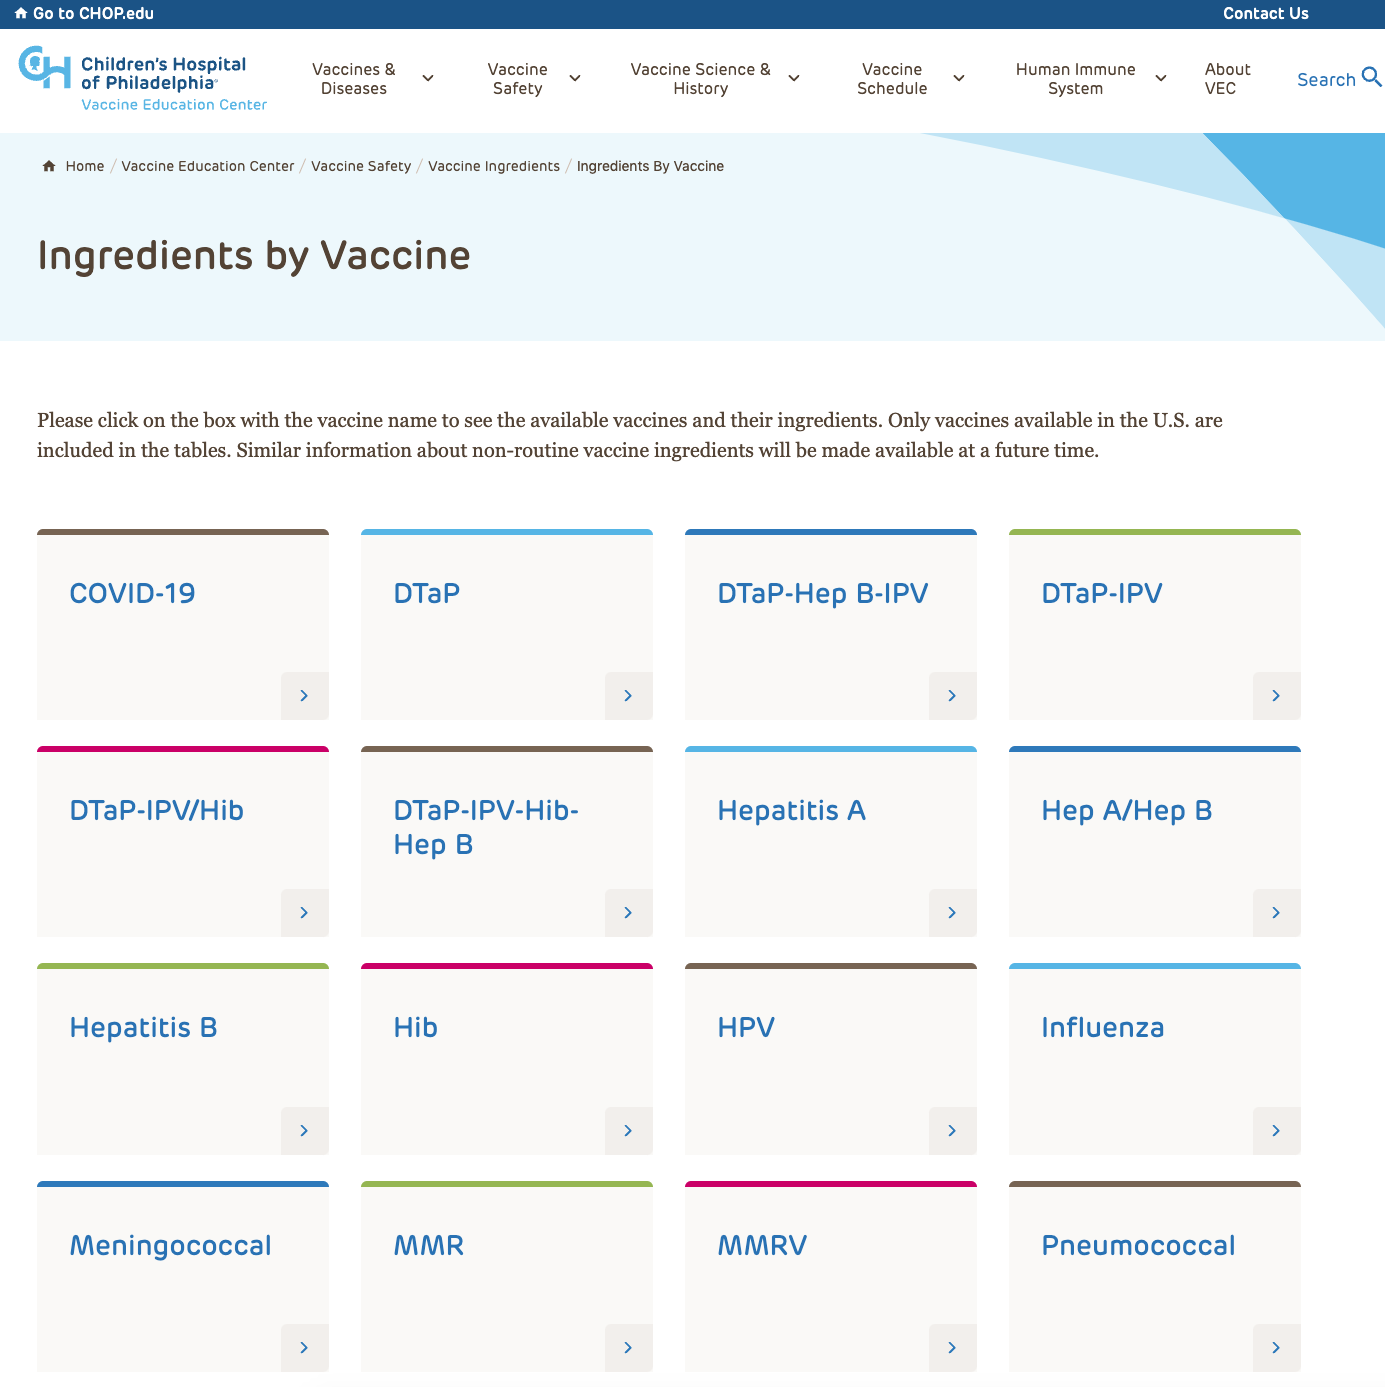Expand the Vaccine Safety dropdown chevron
This screenshot has width=1385, height=1387.
pyautogui.click(x=575, y=78)
